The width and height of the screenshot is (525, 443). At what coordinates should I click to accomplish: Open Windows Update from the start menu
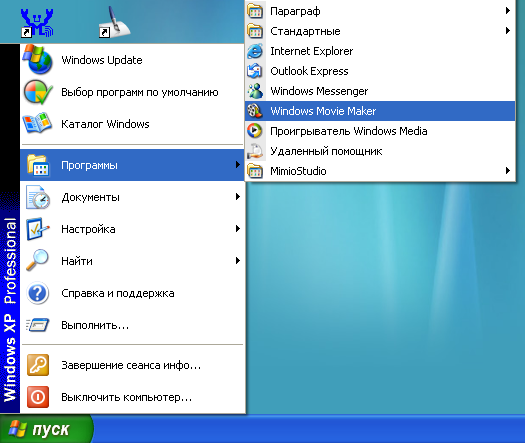(132, 60)
